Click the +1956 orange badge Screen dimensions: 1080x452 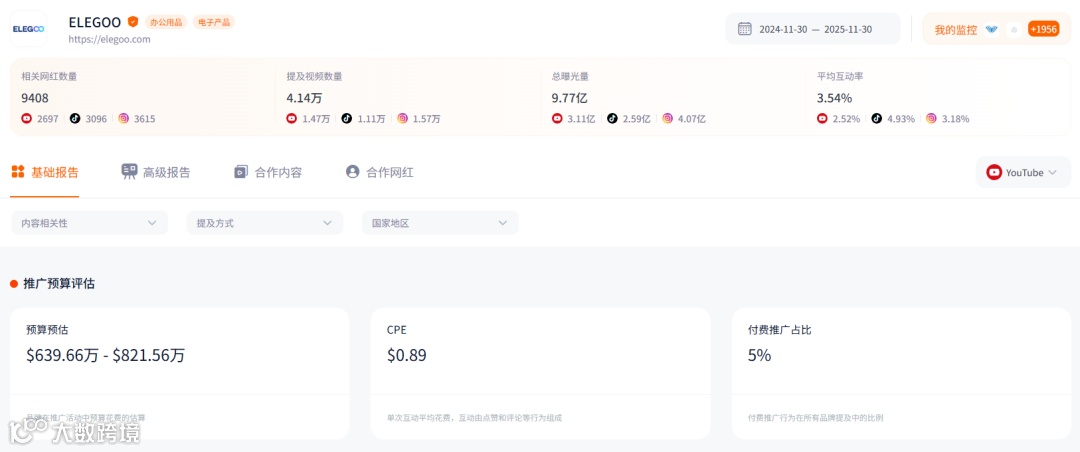tap(1043, 29)
